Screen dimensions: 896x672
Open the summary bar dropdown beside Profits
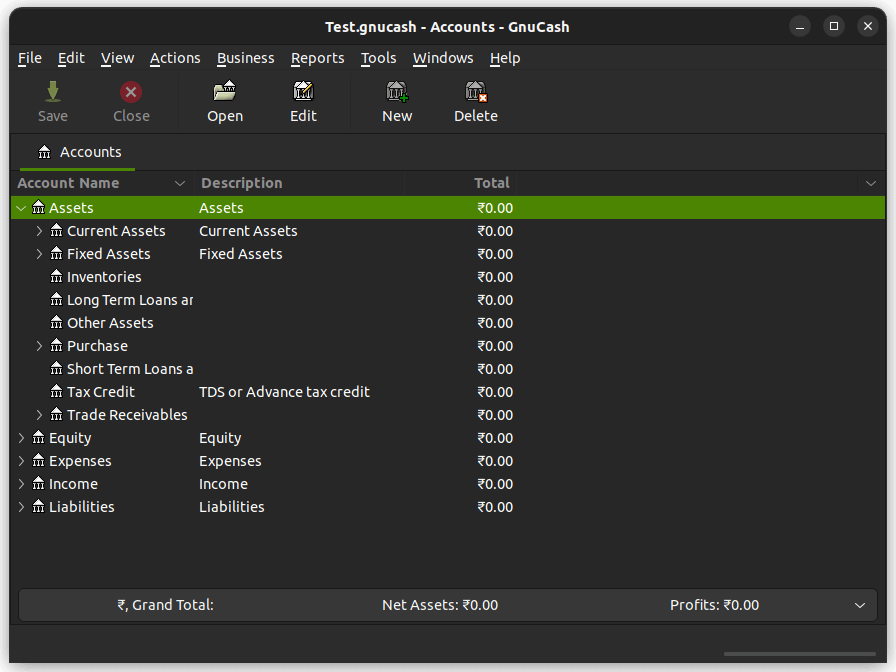[858, 605]
